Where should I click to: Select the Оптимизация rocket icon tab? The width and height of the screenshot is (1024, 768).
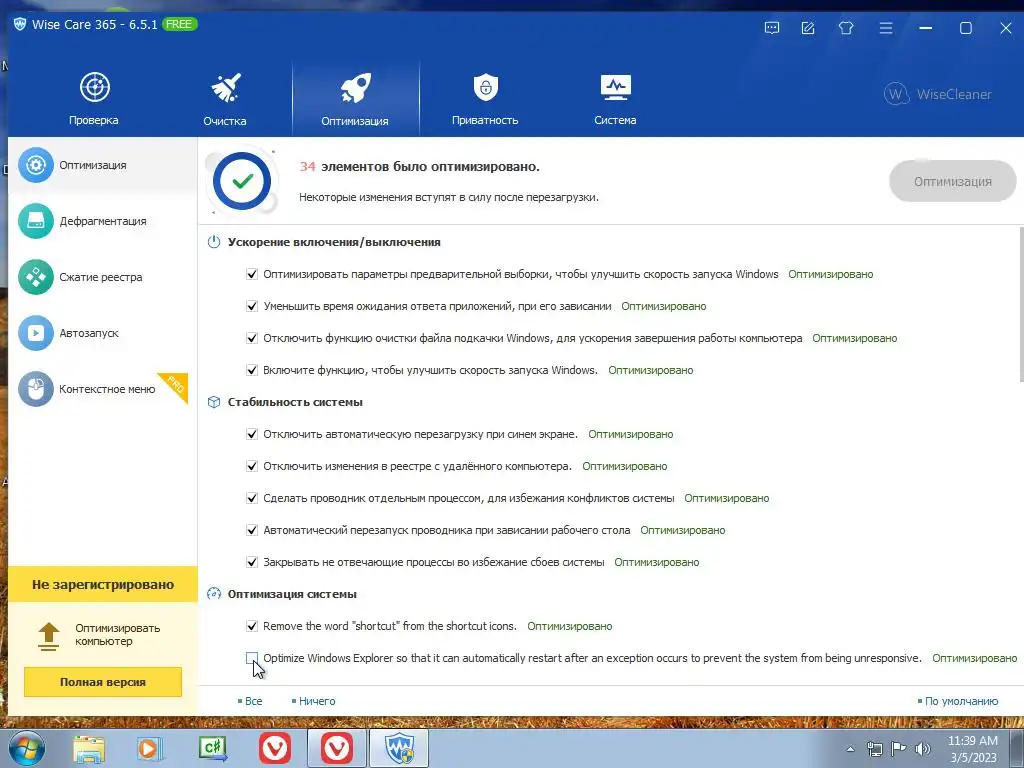pos(355,99)
